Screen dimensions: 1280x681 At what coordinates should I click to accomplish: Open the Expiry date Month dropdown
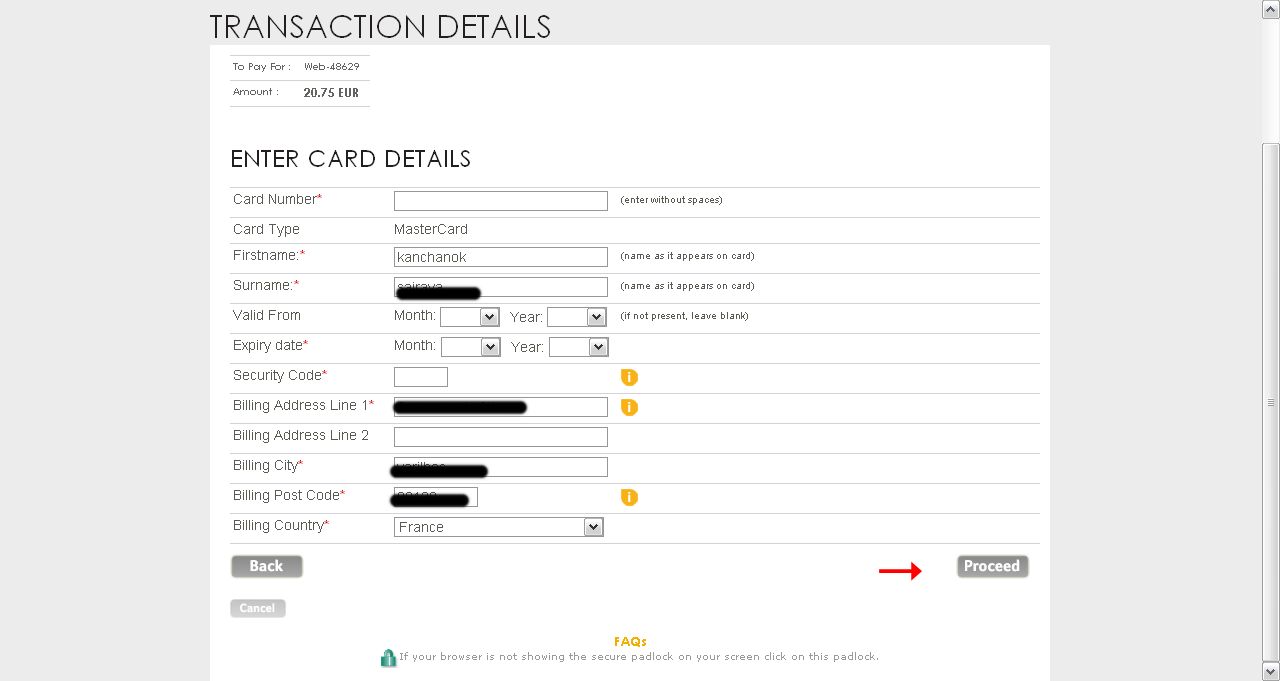tap(470, 347)
